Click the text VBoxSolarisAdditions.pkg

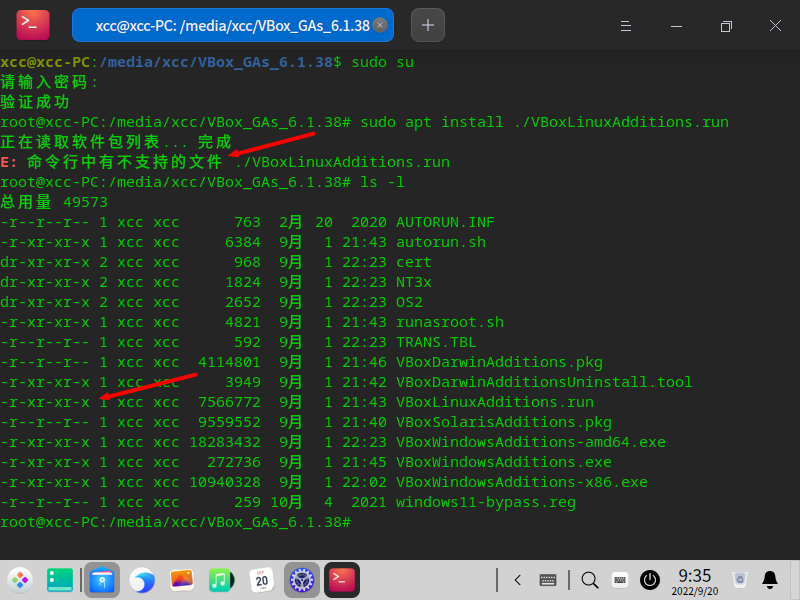(x=504, y=422)
